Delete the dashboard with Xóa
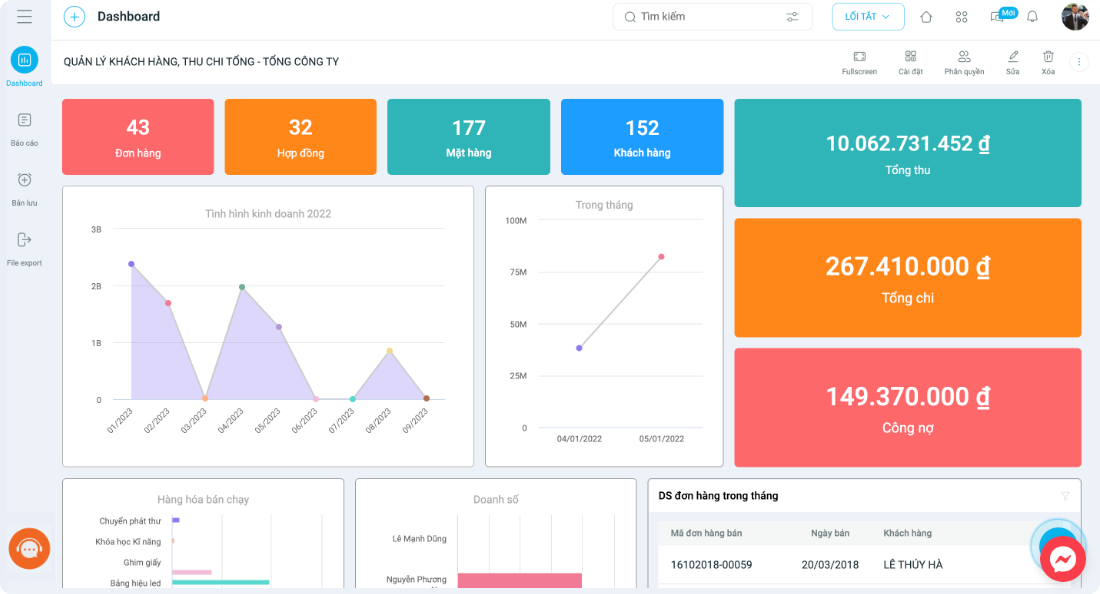 coord(1048,62)
